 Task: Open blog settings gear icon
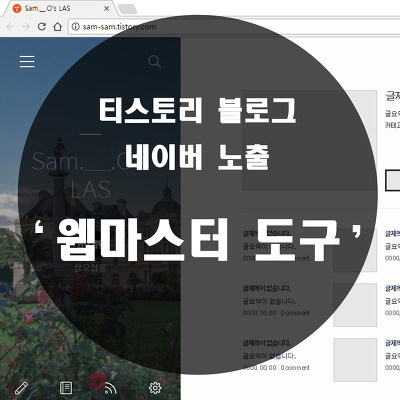(x=155, y=388)
